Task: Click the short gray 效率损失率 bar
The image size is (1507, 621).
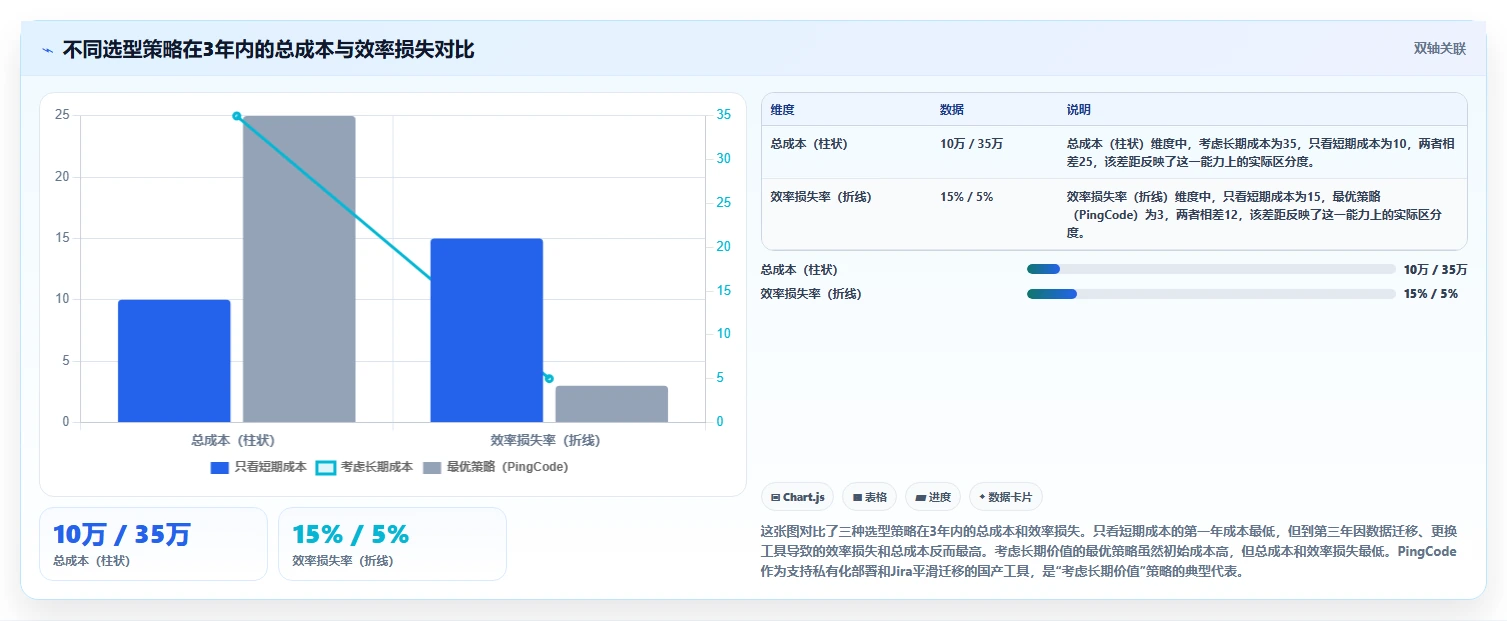Action: (x=612, y=404)
